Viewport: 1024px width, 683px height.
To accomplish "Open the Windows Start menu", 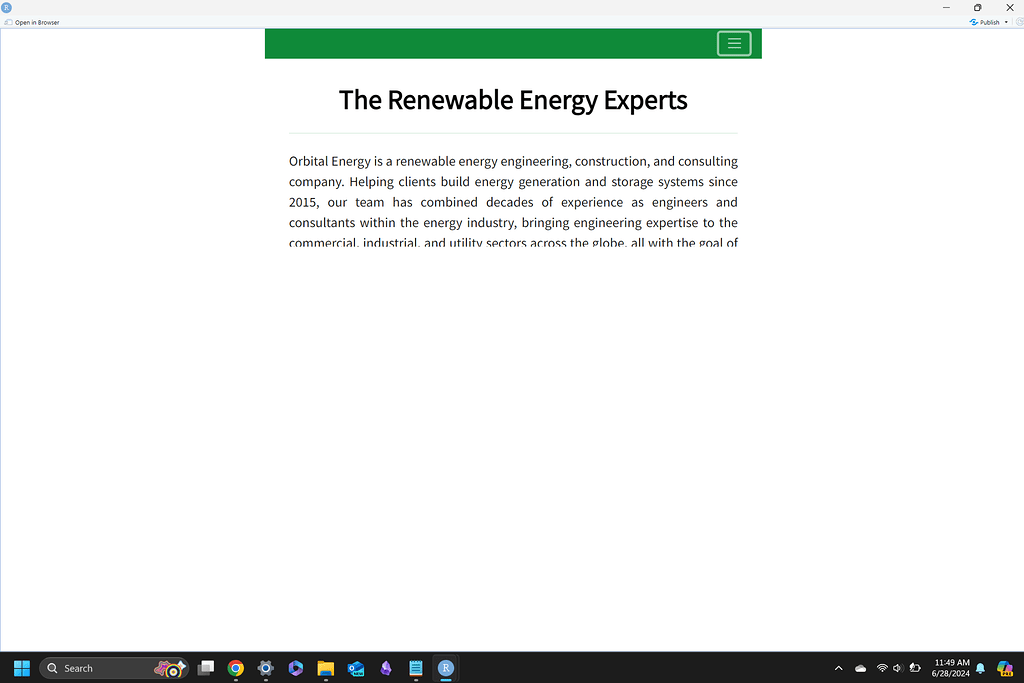I will click(21, 668).
